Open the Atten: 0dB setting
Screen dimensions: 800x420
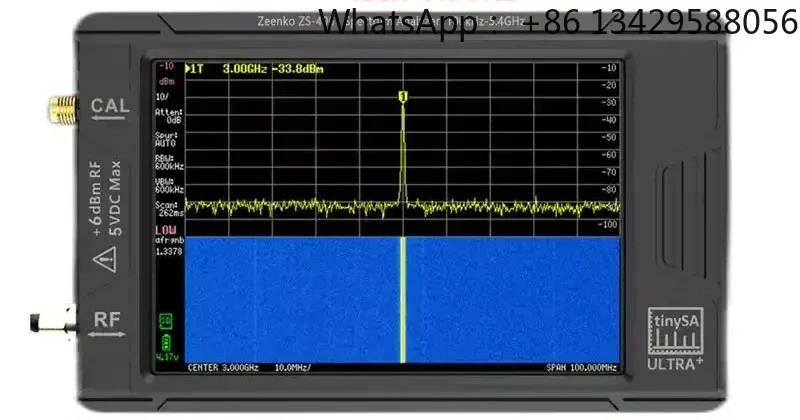(x=169, y=116)
